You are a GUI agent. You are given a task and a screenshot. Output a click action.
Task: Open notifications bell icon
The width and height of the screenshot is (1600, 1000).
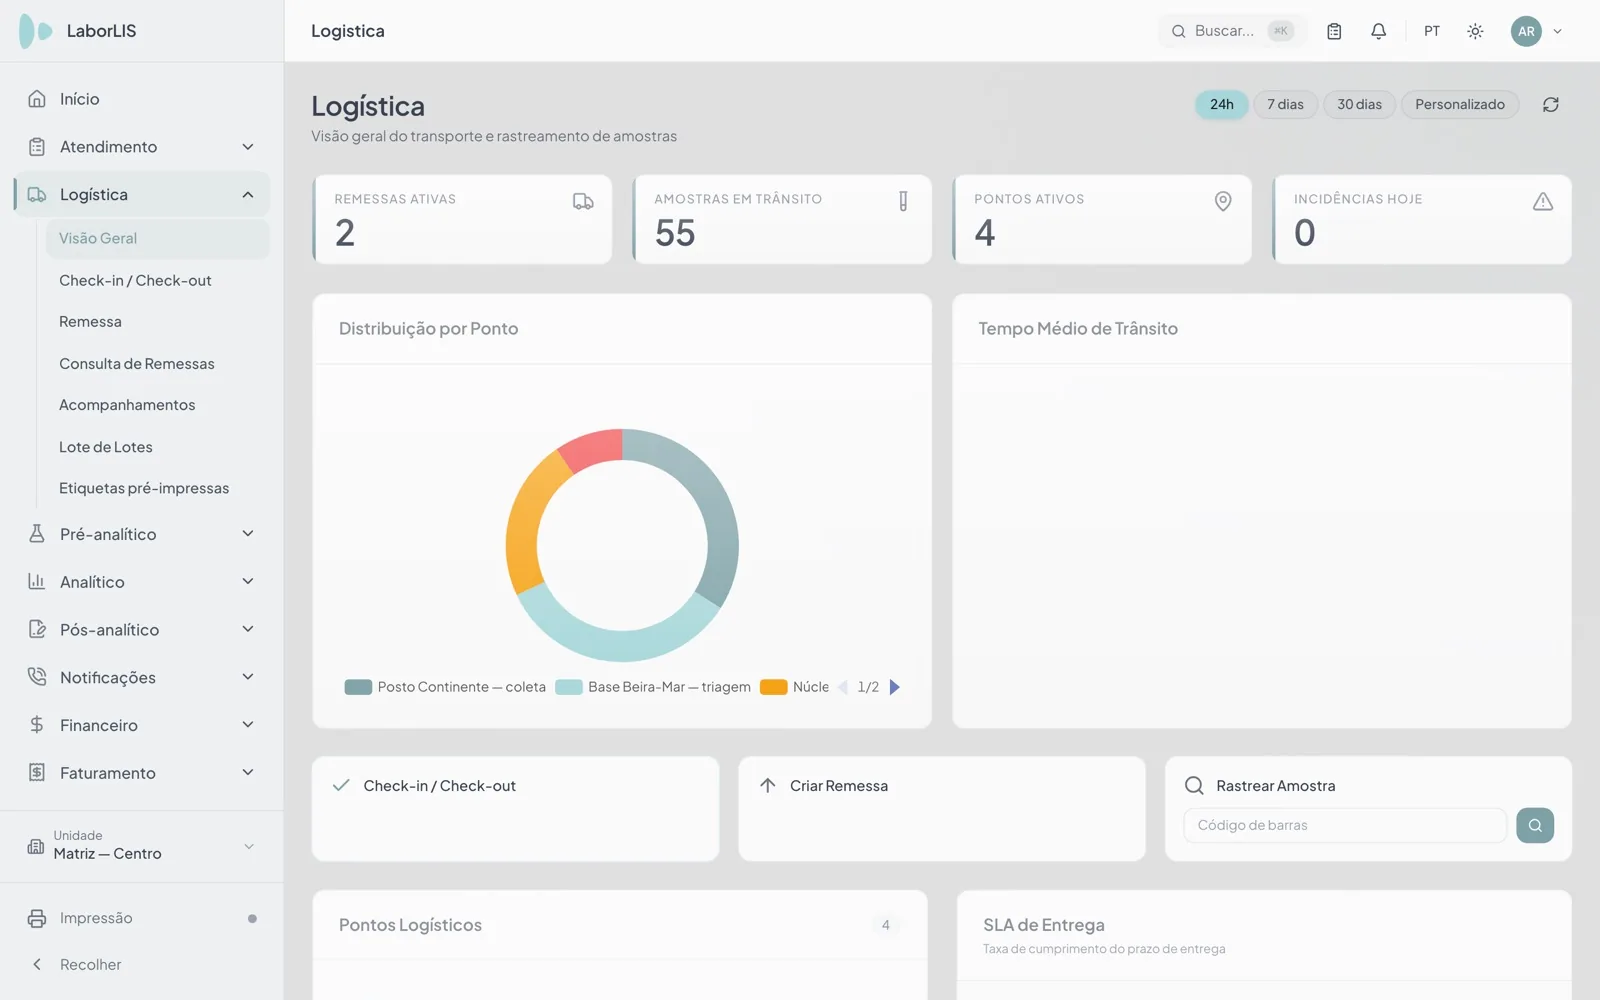[x=1378, y=31]
